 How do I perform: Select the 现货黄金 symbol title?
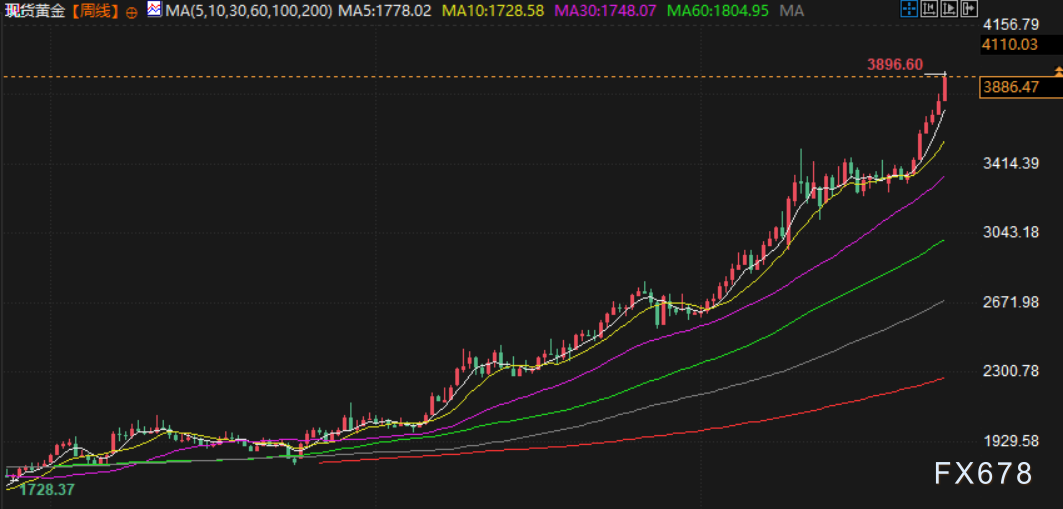coord(36,11)
